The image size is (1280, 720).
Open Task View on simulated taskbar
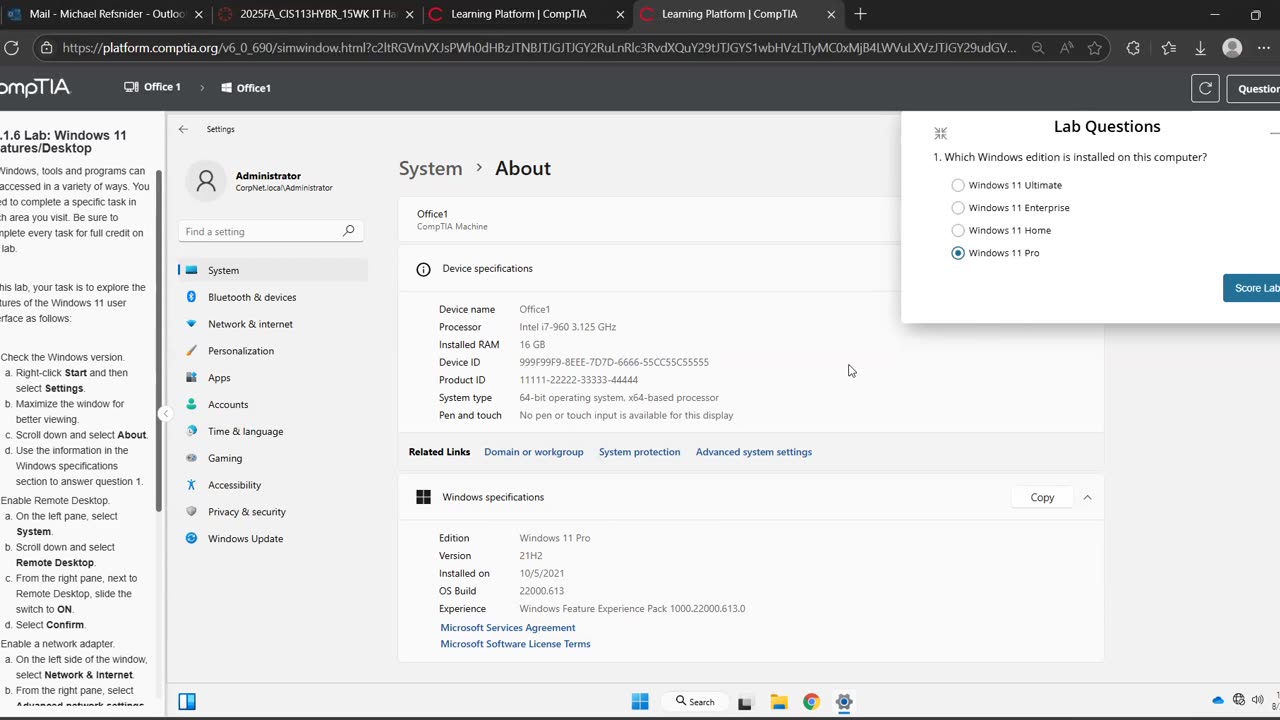point(745,702)
